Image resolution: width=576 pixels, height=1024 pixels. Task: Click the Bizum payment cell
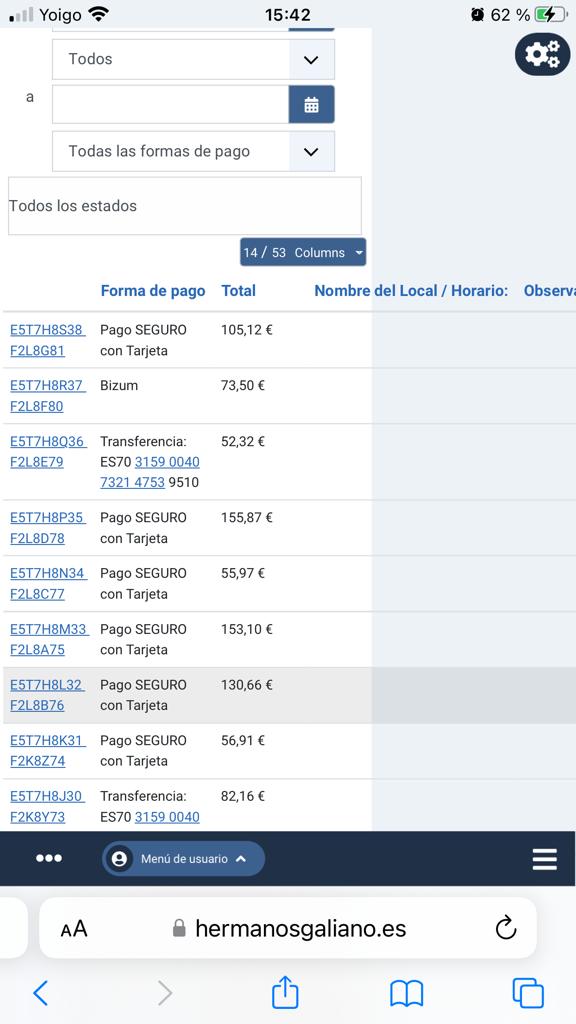pos(119,385)
